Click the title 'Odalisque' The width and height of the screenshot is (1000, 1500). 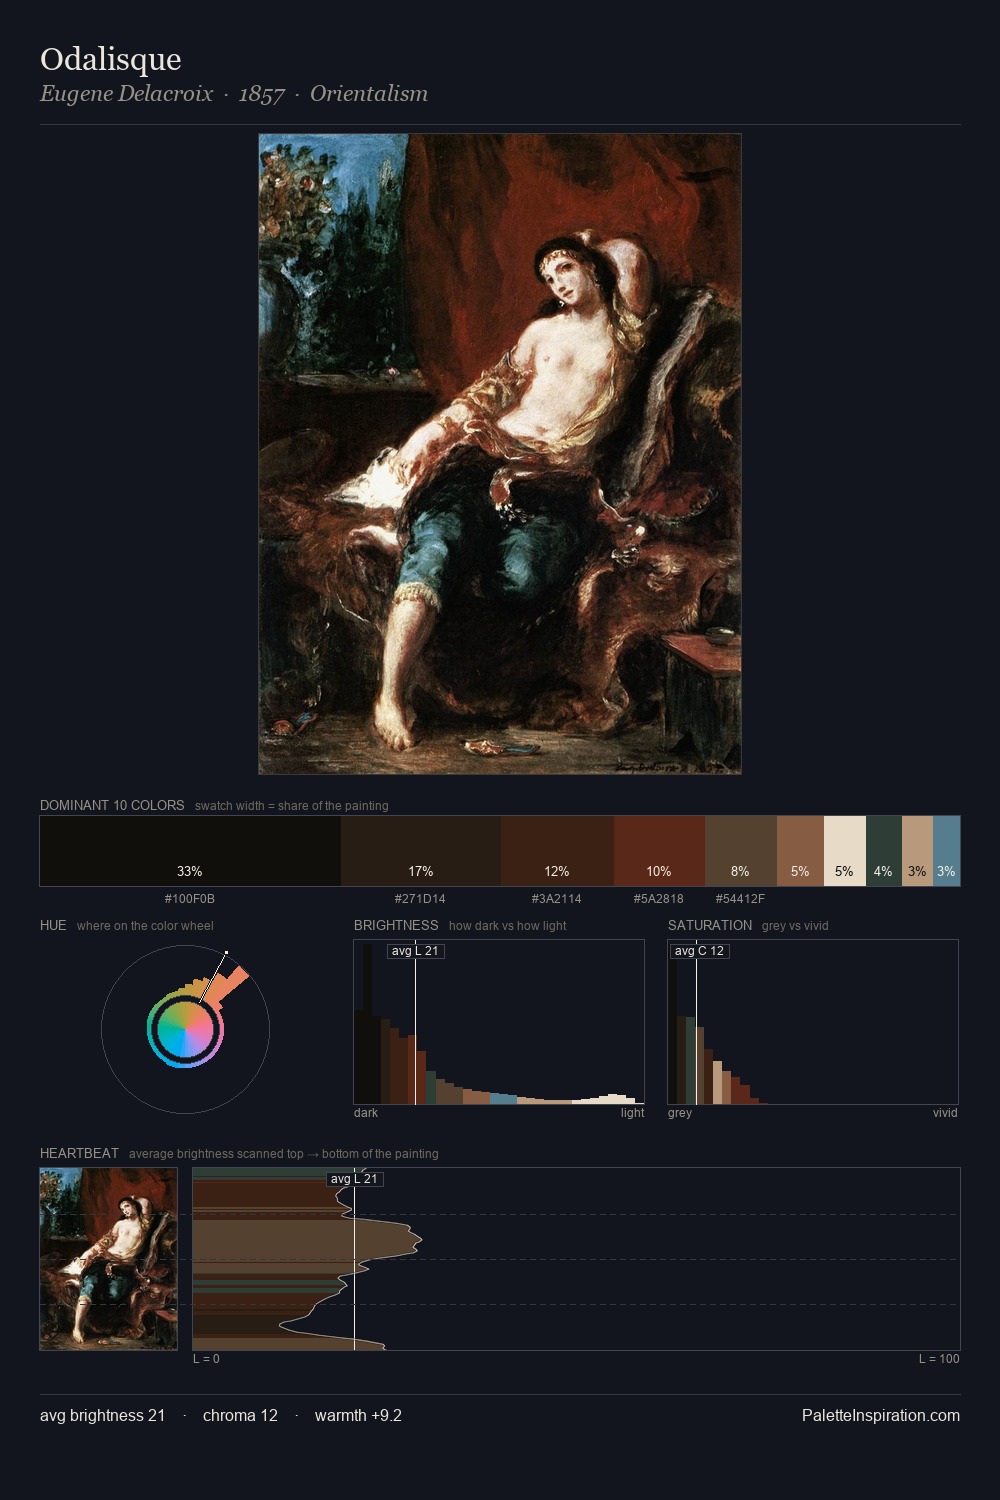pyautogui.click(x=111, y=59)
